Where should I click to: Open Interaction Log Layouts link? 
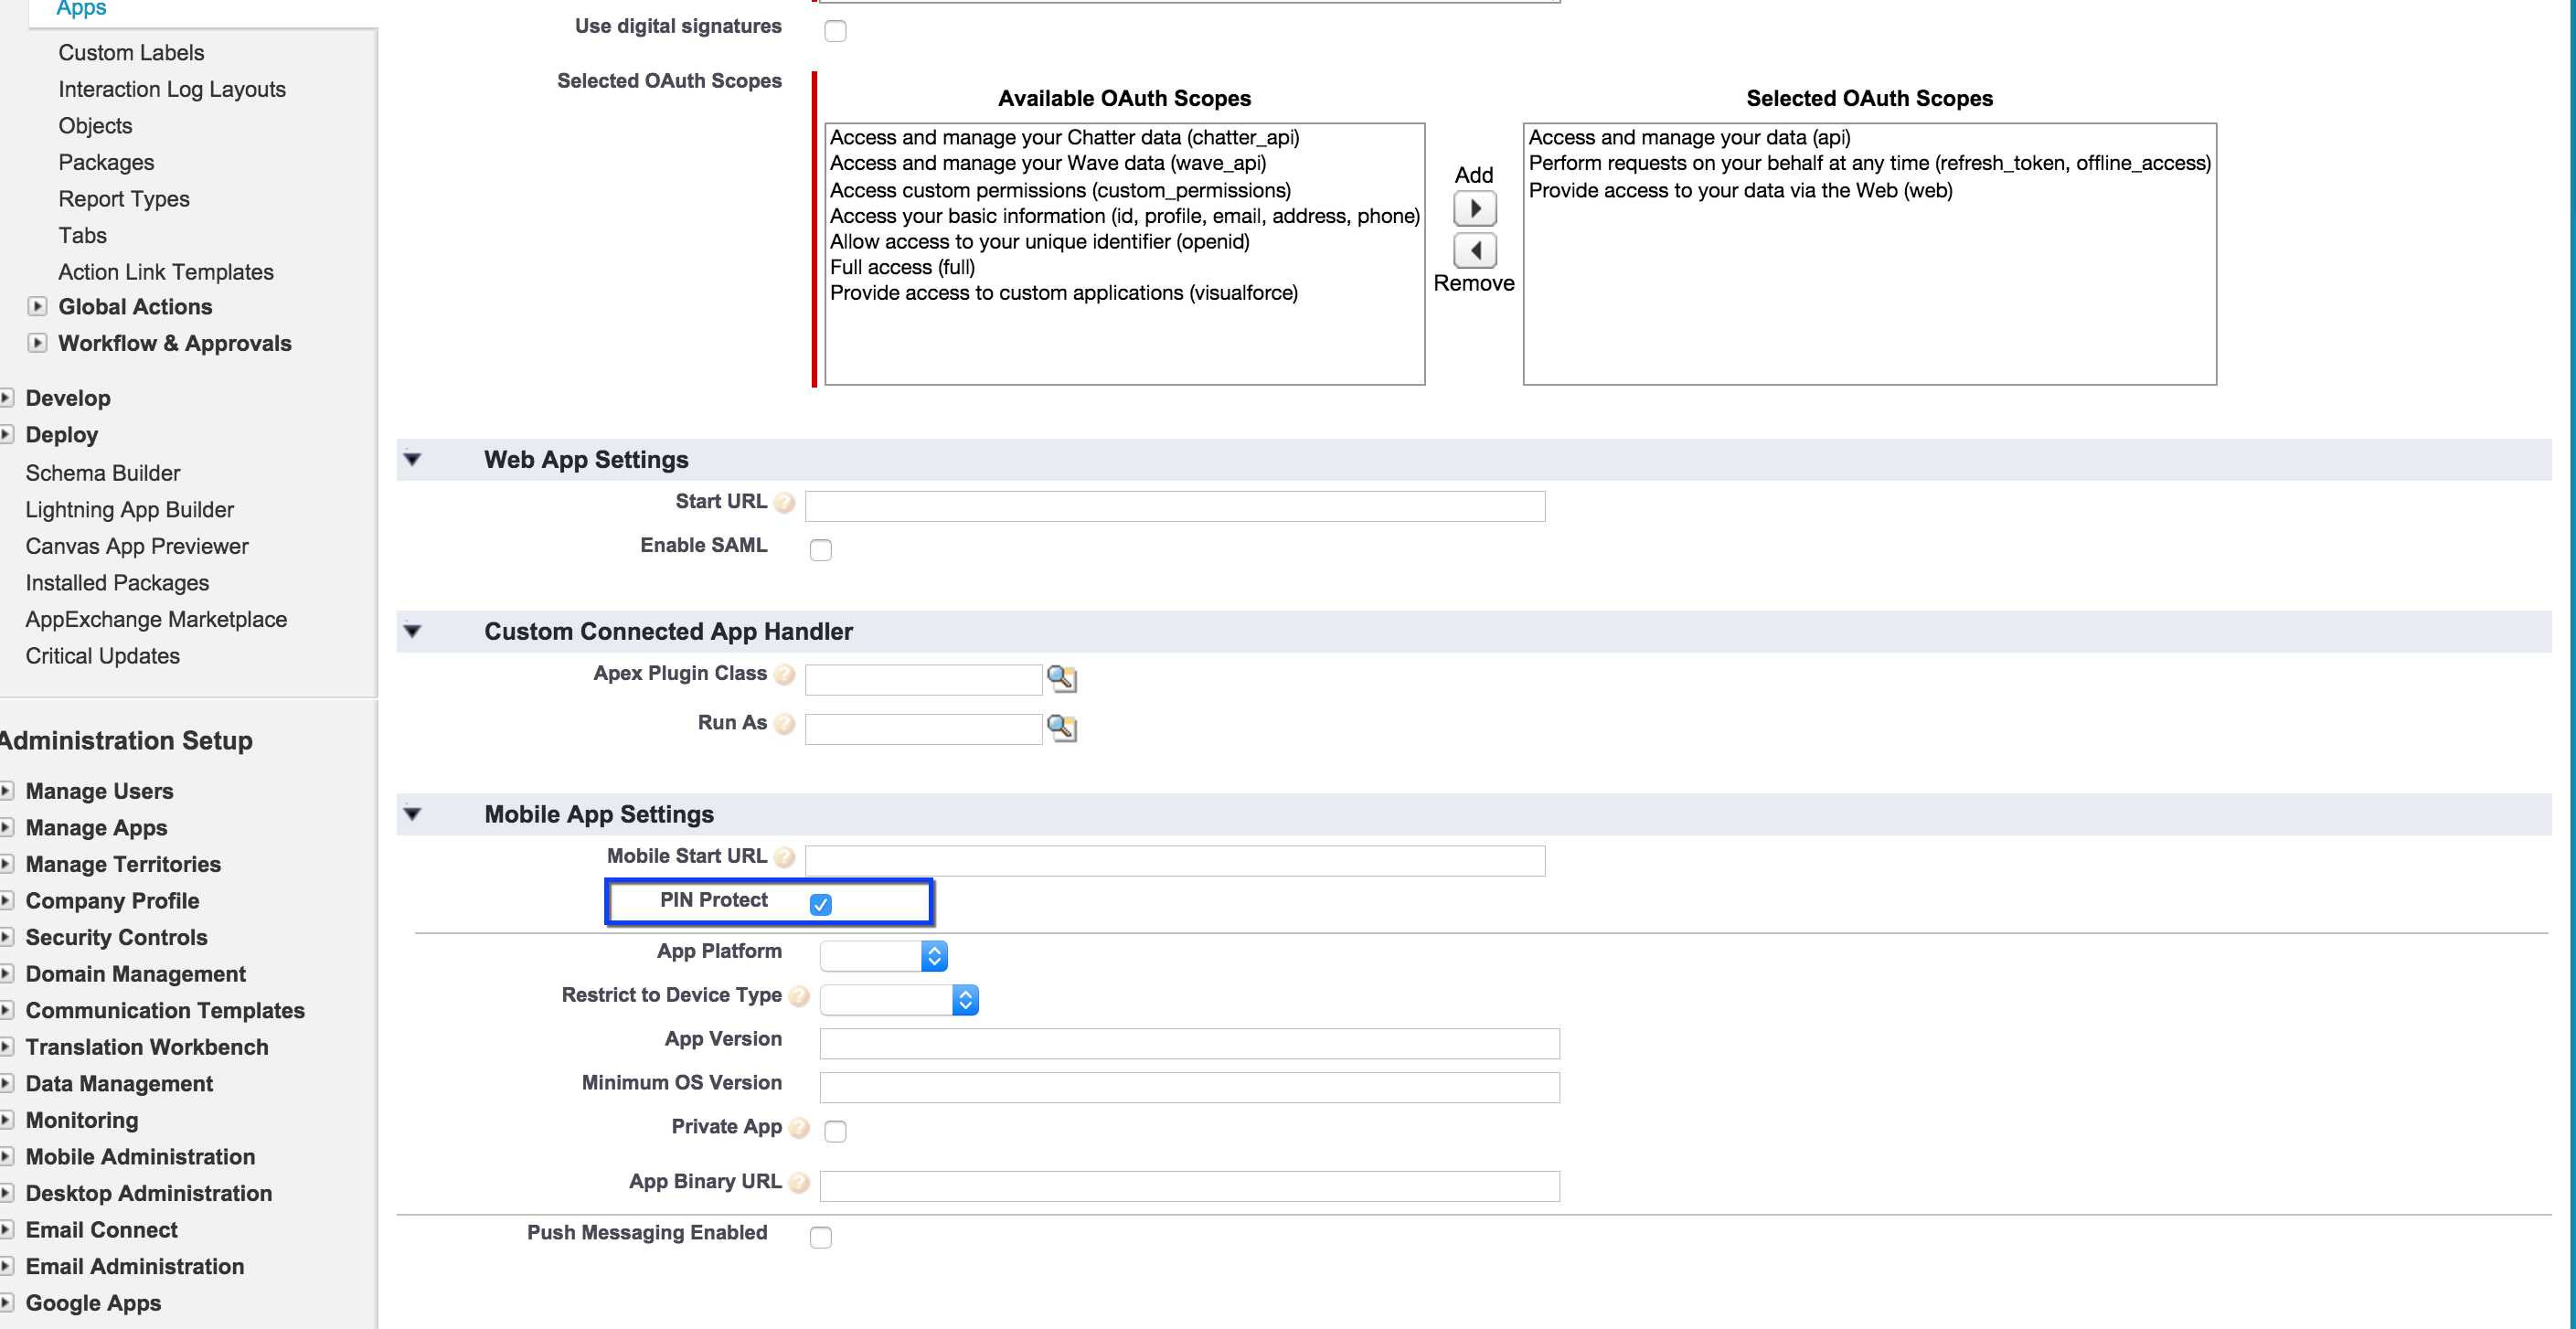click(x=172, y=89)
